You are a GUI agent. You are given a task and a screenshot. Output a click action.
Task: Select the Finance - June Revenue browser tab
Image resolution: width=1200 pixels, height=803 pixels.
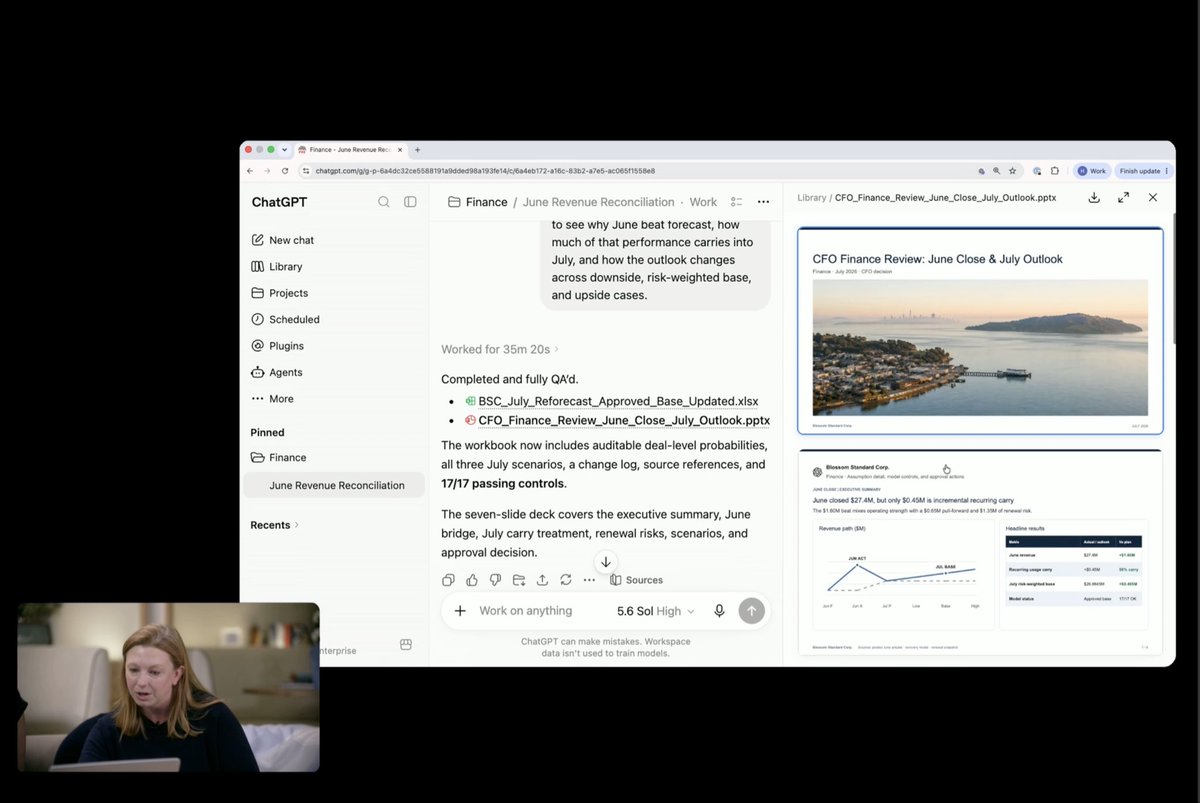(349, 150)
